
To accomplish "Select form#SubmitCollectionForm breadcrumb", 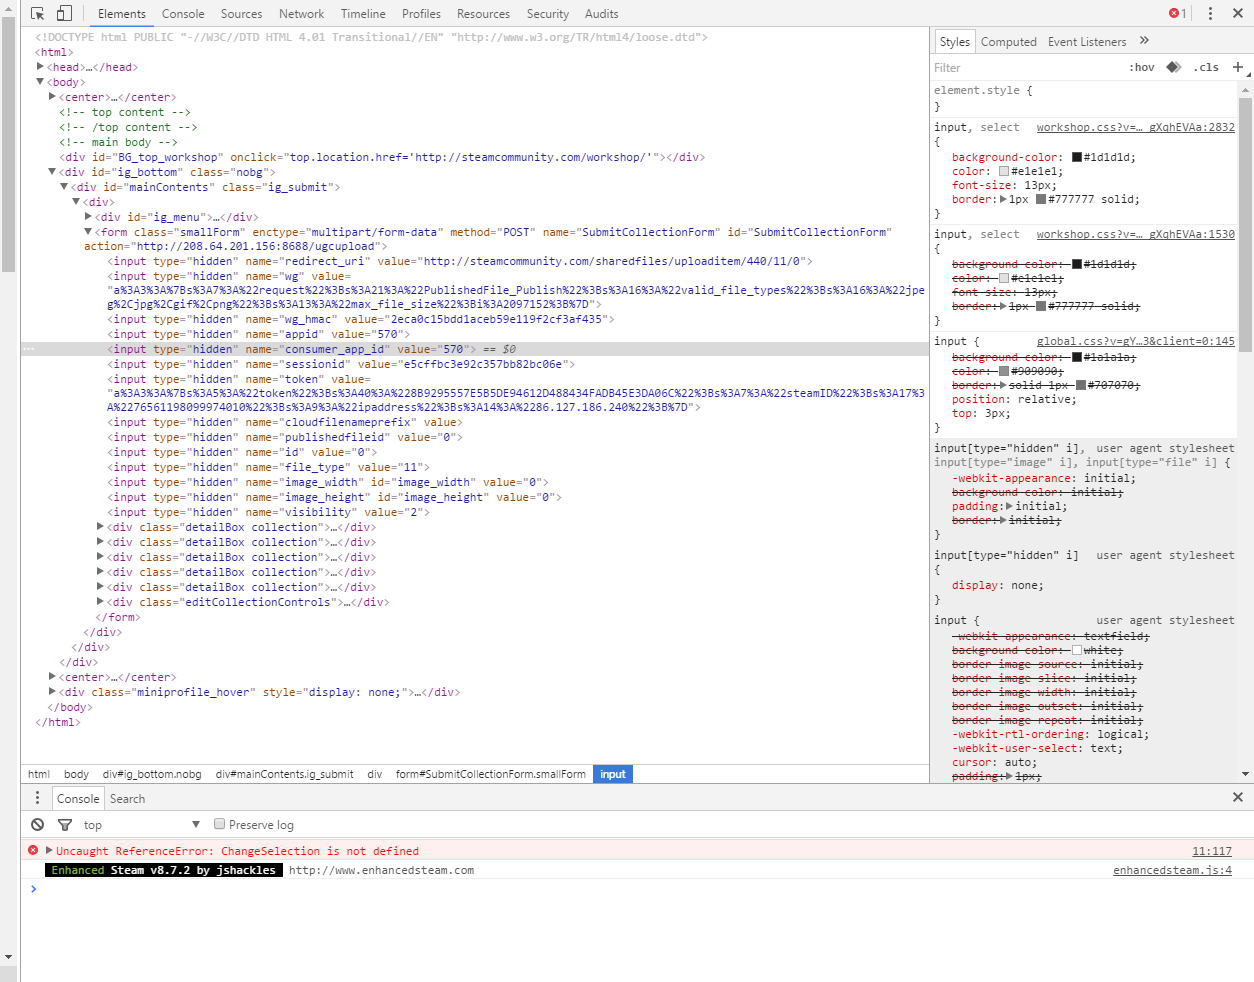I will point(491,774).
